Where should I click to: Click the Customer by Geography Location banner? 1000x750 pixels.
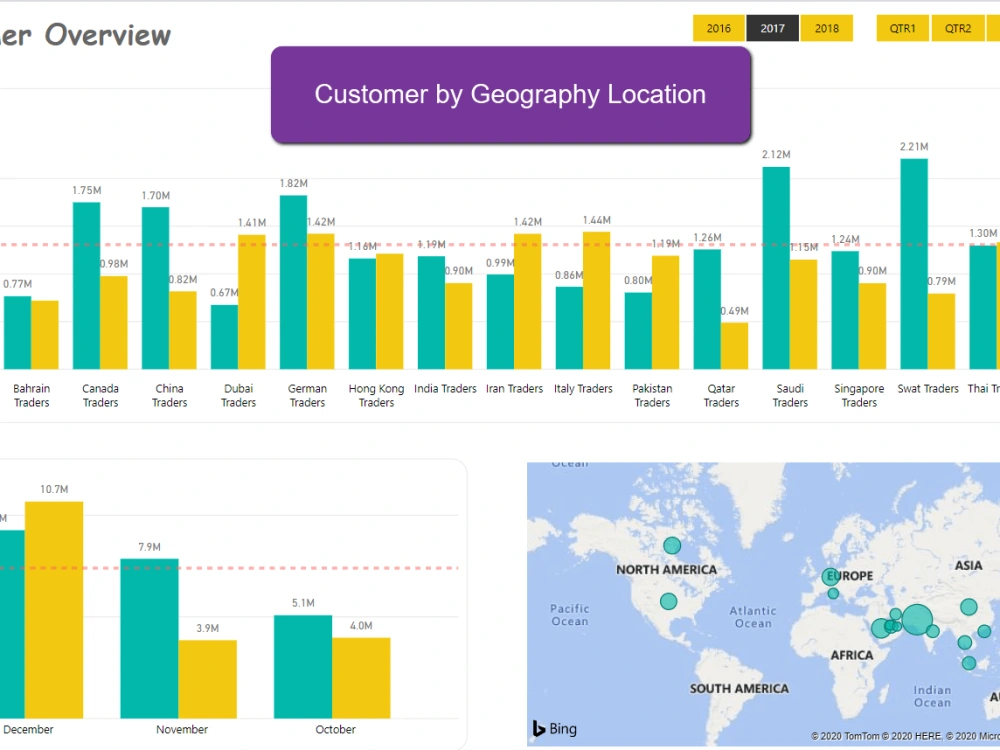point(510,95)
